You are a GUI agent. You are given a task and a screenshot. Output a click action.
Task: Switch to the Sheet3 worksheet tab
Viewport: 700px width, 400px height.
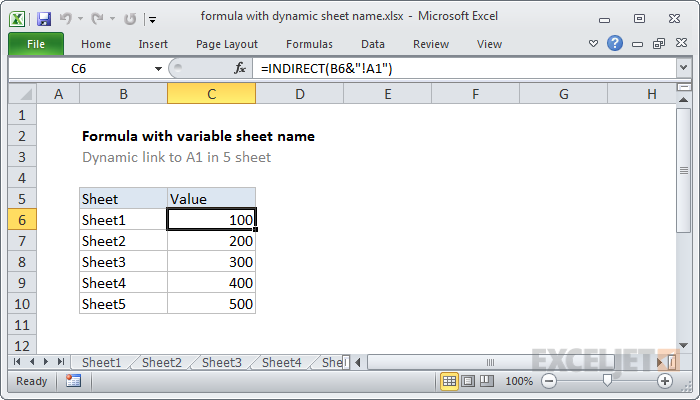coord(221,362)
